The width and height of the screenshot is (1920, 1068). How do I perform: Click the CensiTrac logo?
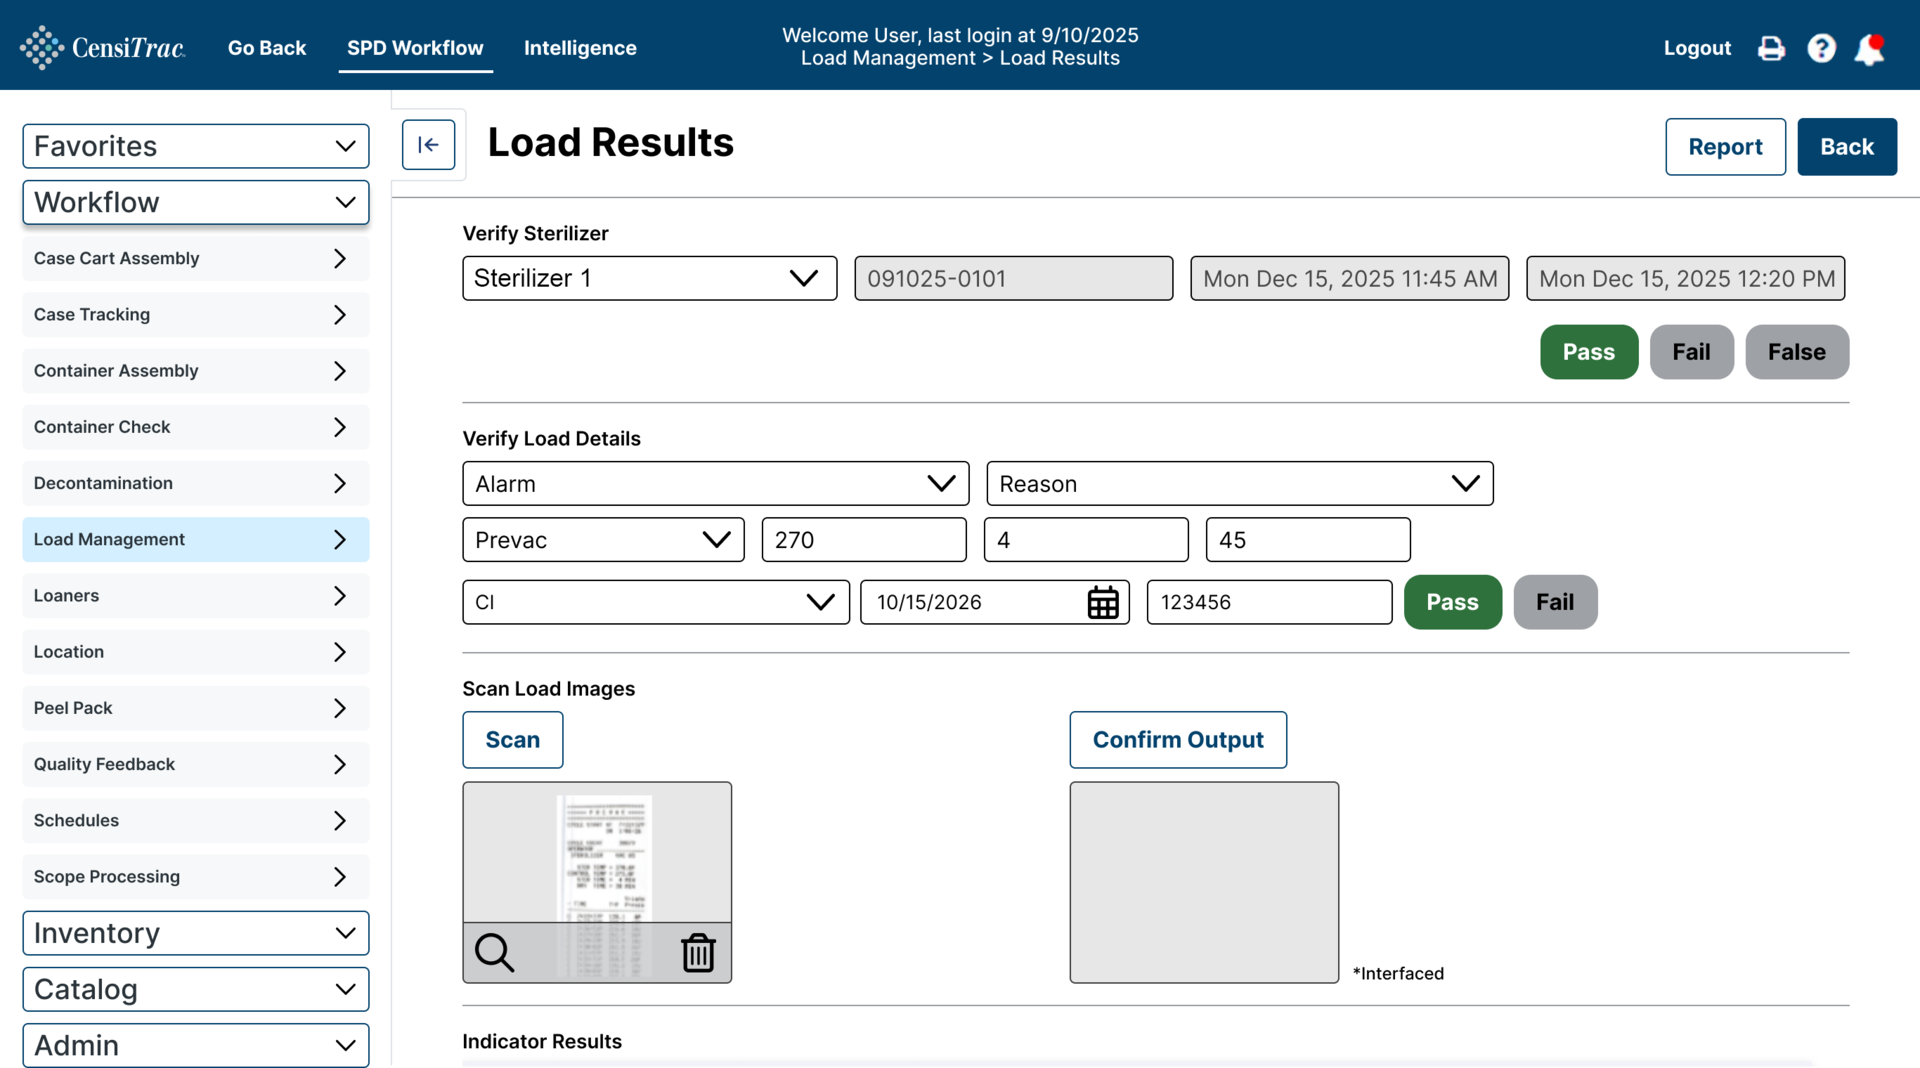102,47
